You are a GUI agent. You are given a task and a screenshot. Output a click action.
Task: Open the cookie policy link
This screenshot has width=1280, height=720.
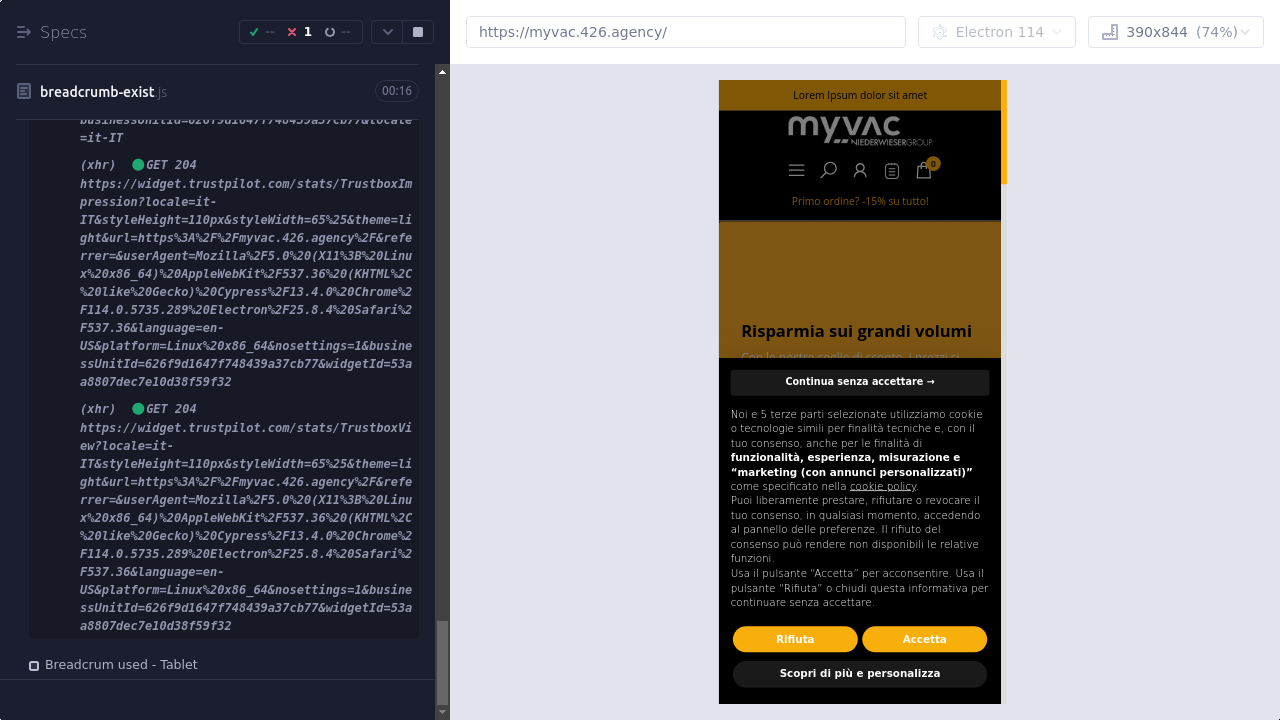coord(882,486)
